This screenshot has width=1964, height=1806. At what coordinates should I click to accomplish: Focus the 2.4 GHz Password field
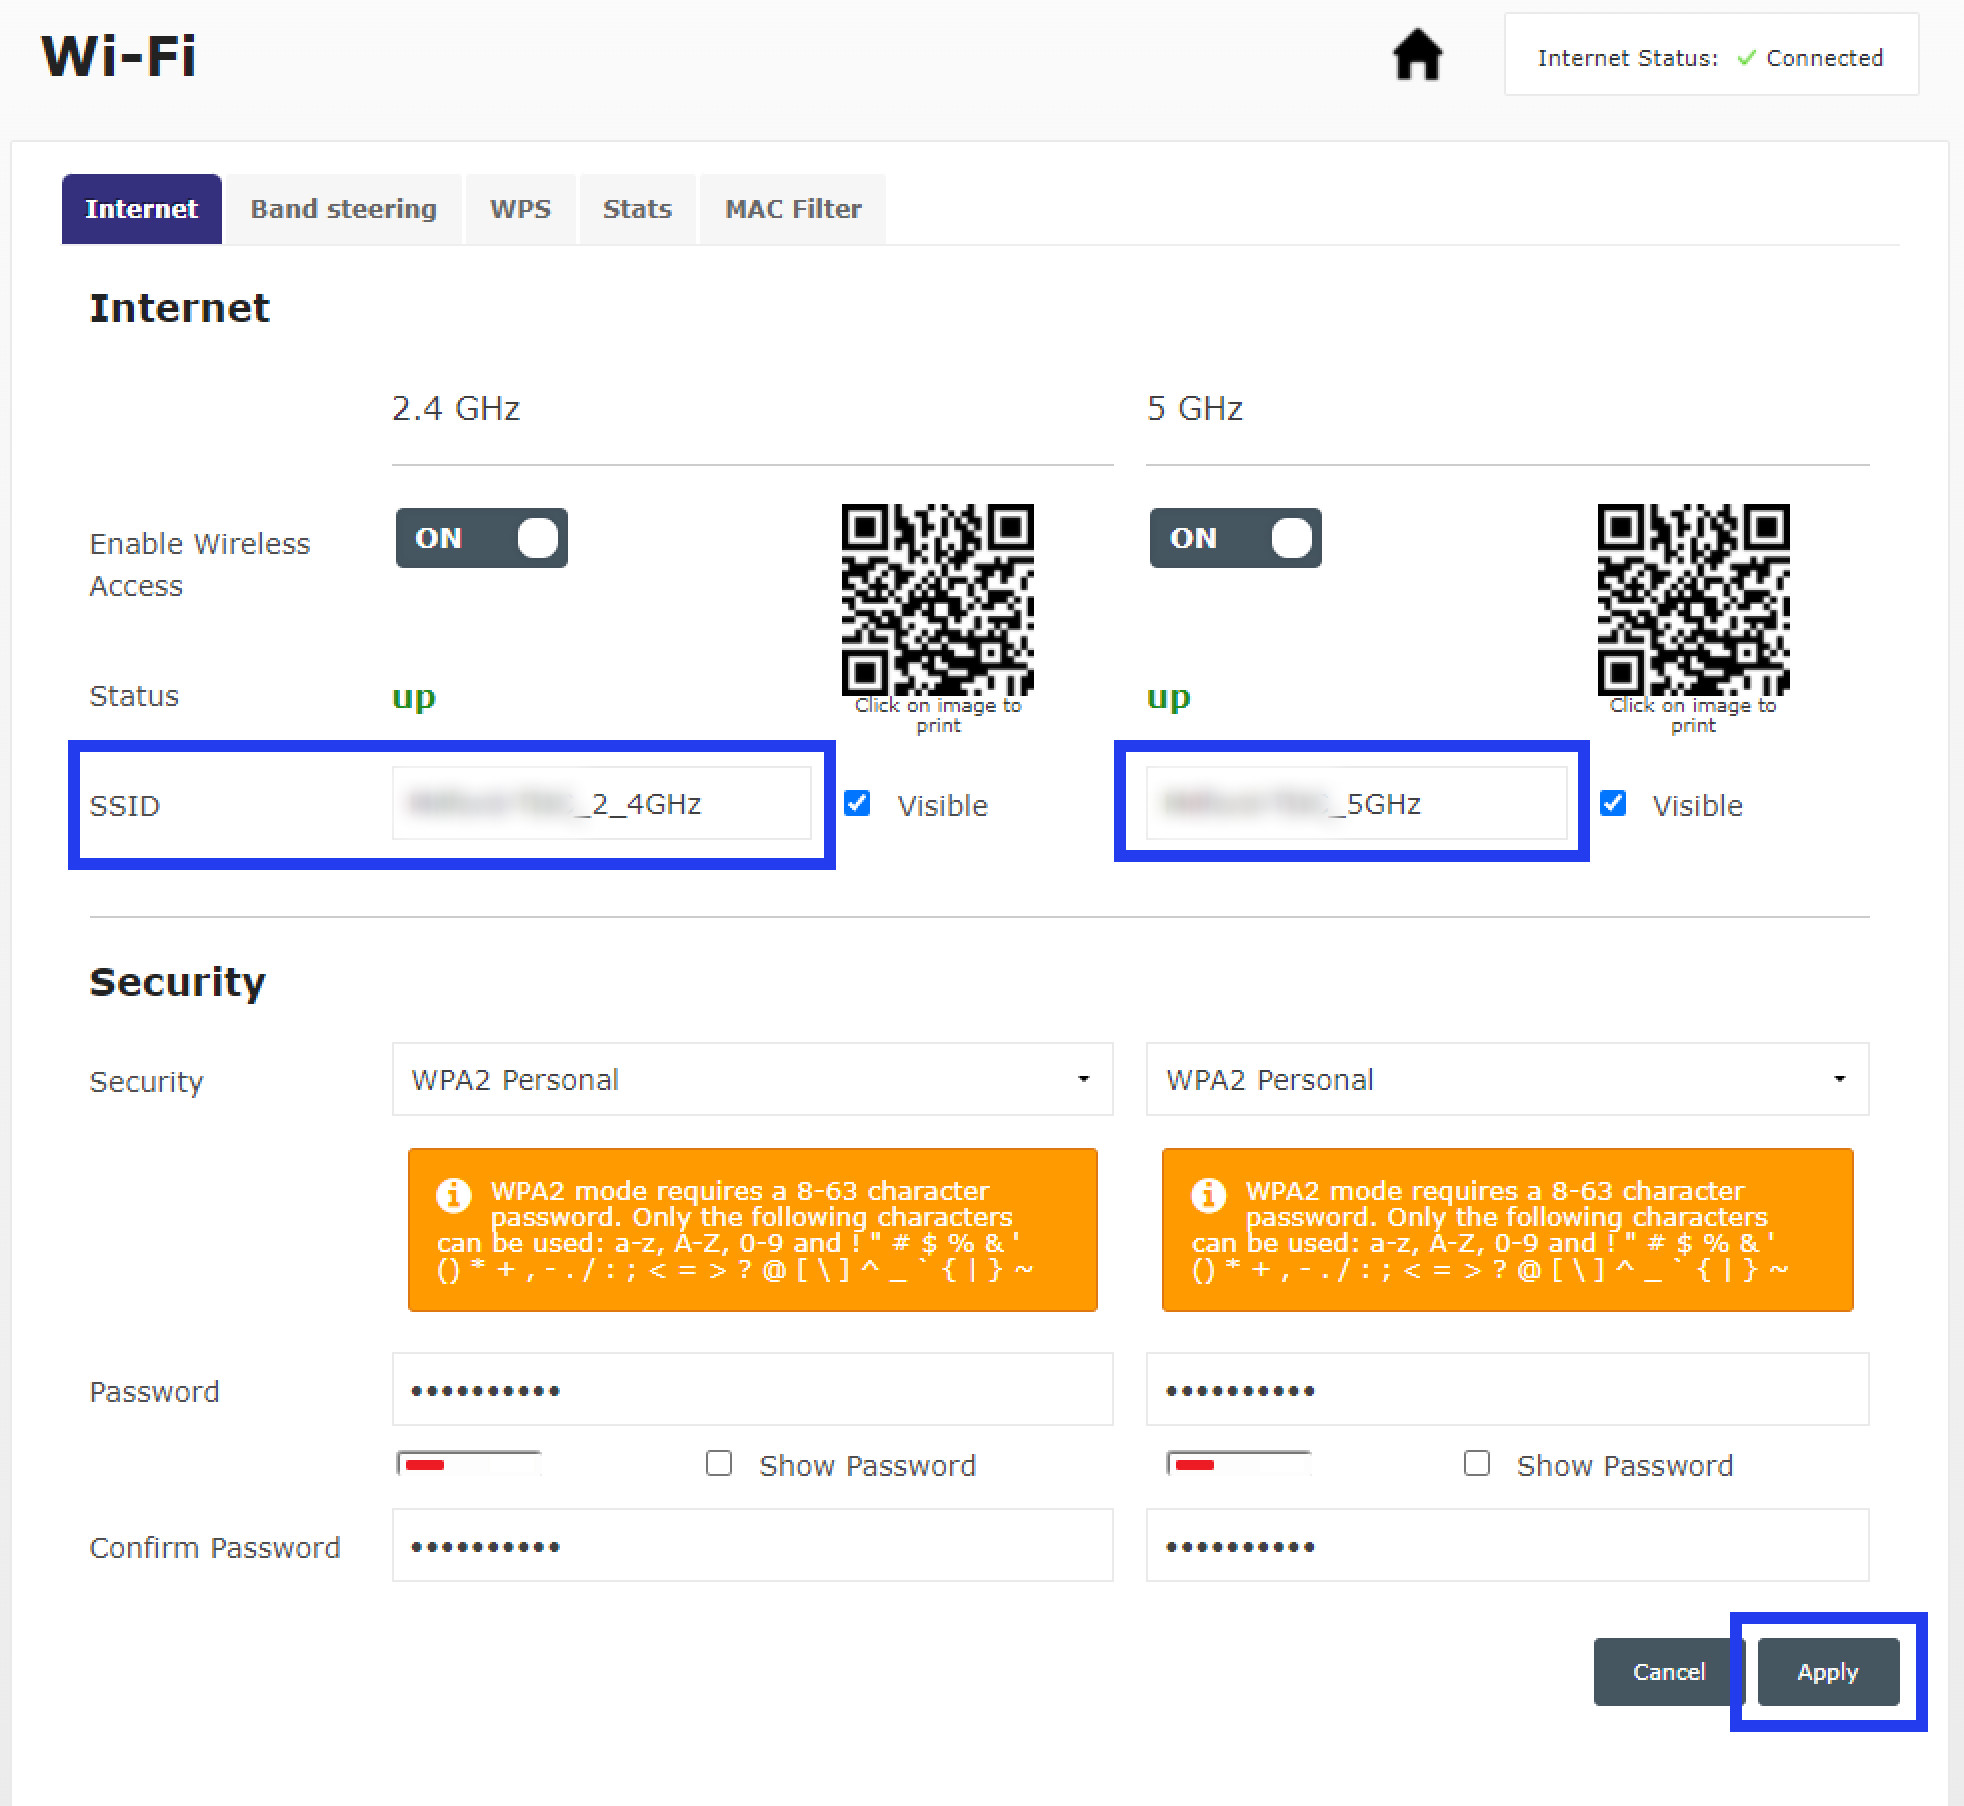tap(752, 1389)
